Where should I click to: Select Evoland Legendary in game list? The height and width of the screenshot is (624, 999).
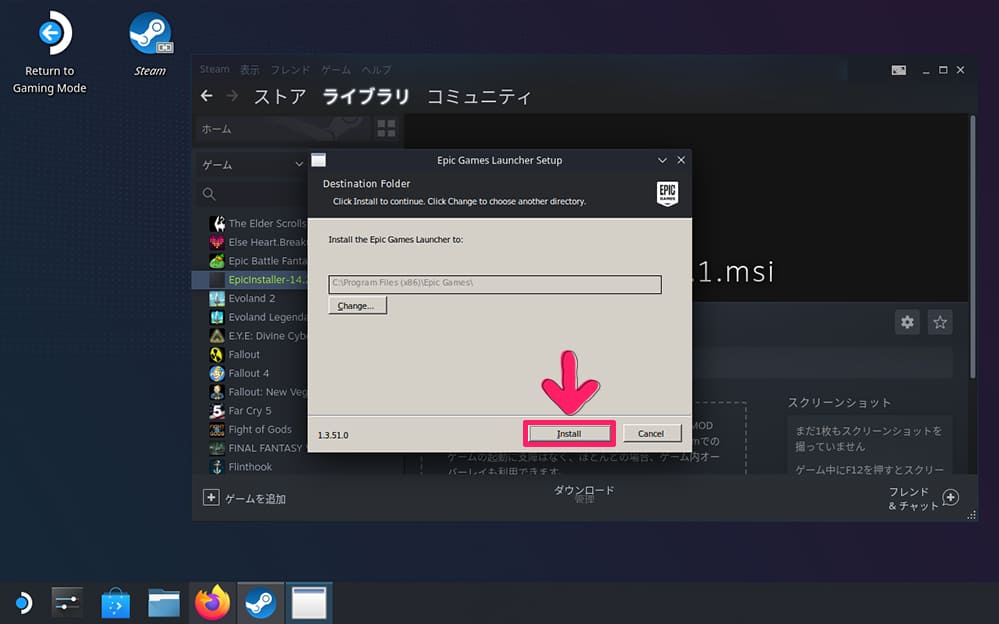point(267,317)
